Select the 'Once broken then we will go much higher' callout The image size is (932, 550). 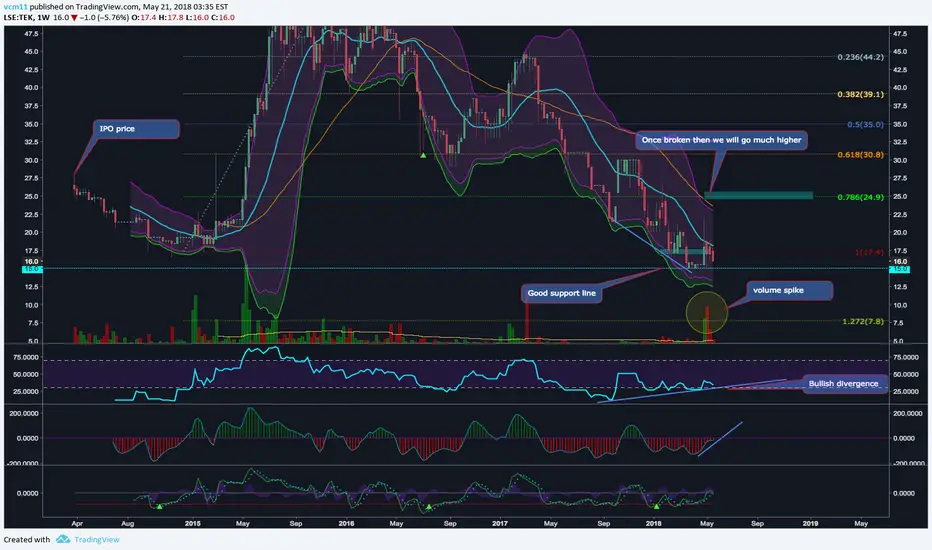click(x=721, y=140)
